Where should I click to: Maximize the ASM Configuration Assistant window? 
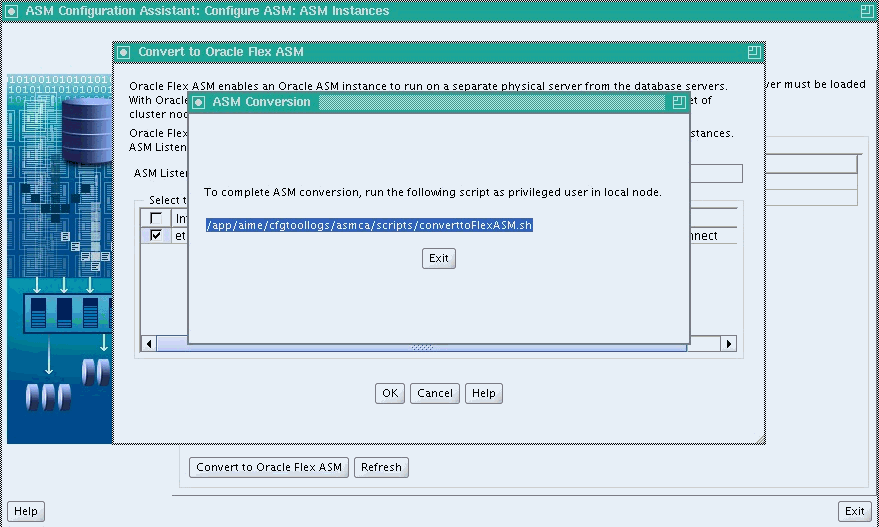[867, 11]
